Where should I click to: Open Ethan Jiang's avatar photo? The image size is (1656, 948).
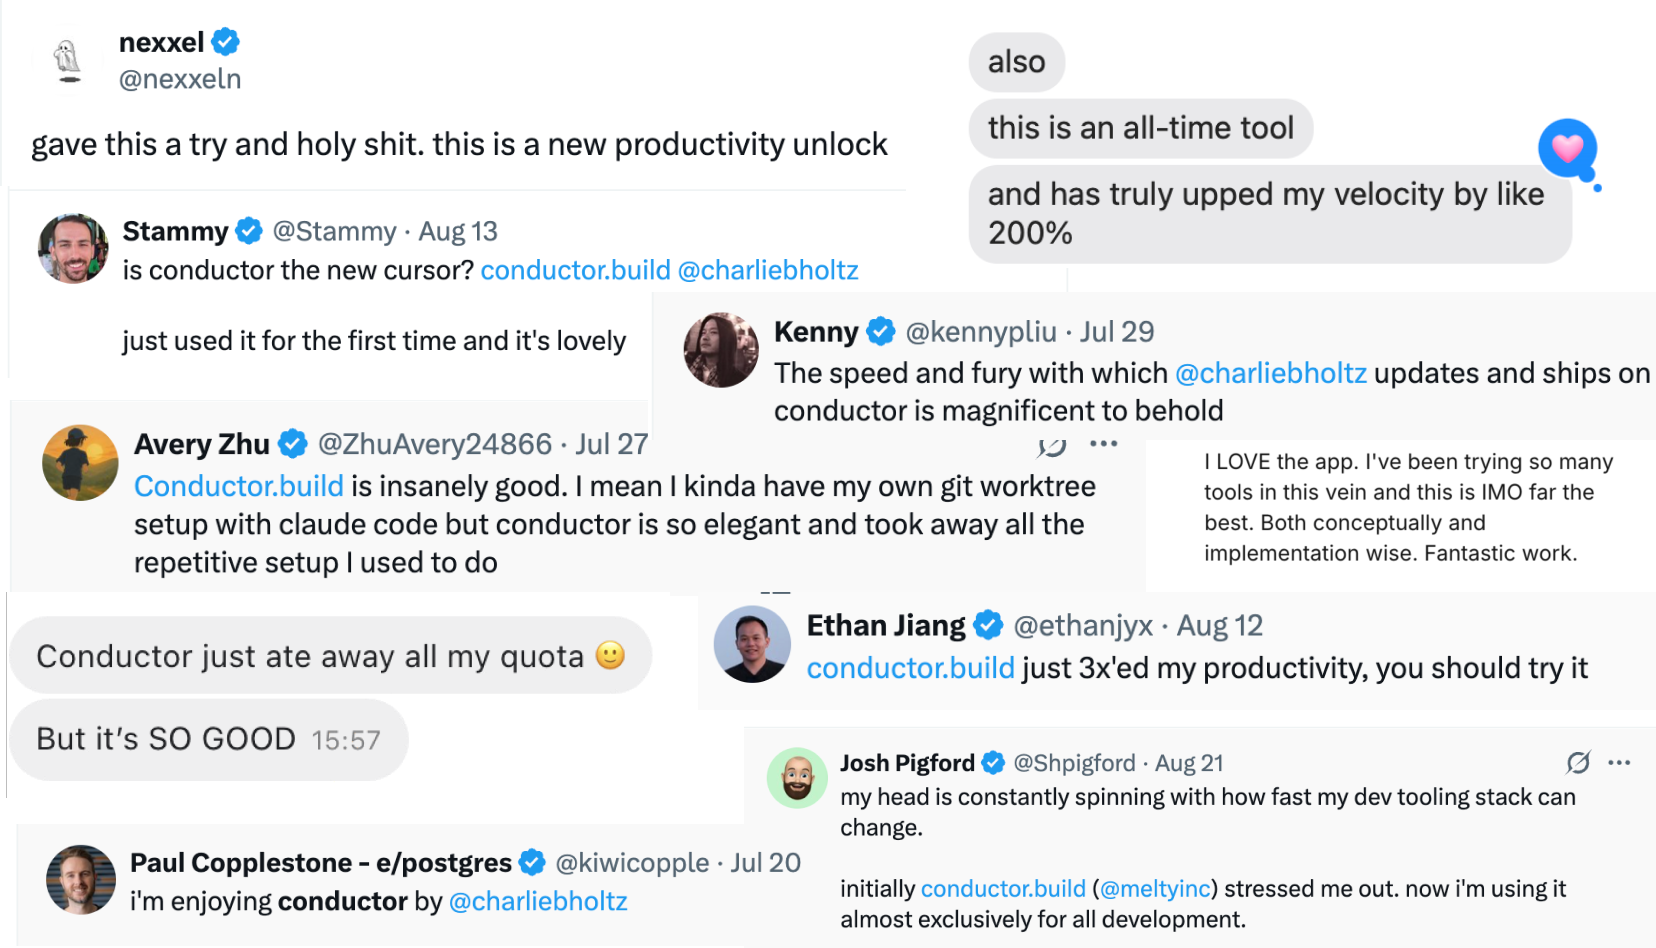[x=752, y=644]
